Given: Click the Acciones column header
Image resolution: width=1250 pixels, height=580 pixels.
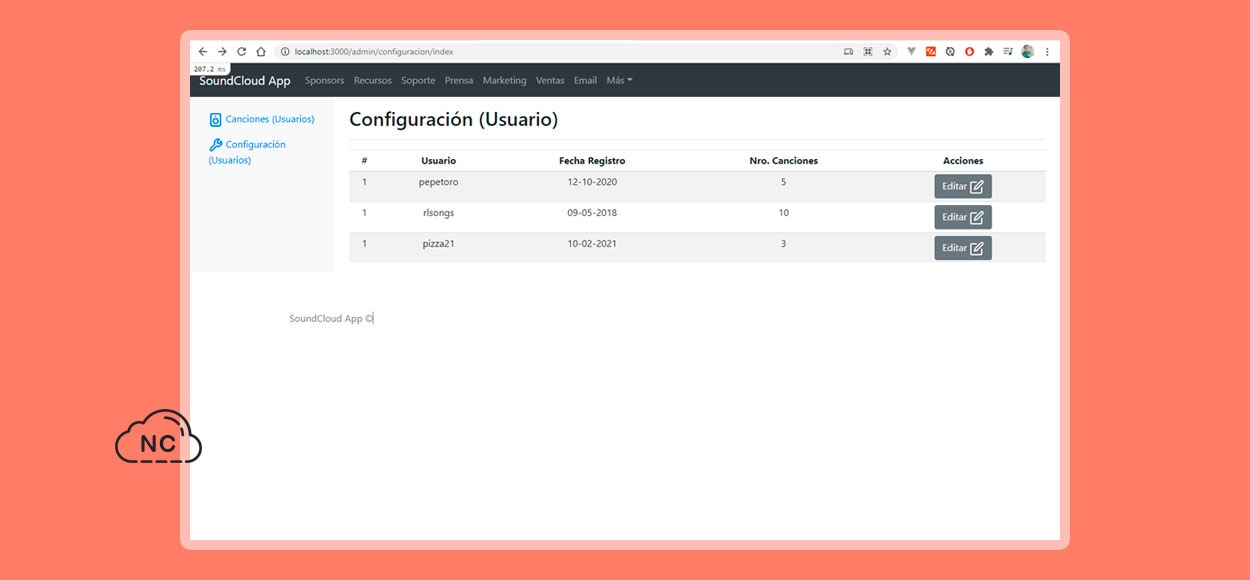Looking at the screenshot, I should tap(963, 160).
